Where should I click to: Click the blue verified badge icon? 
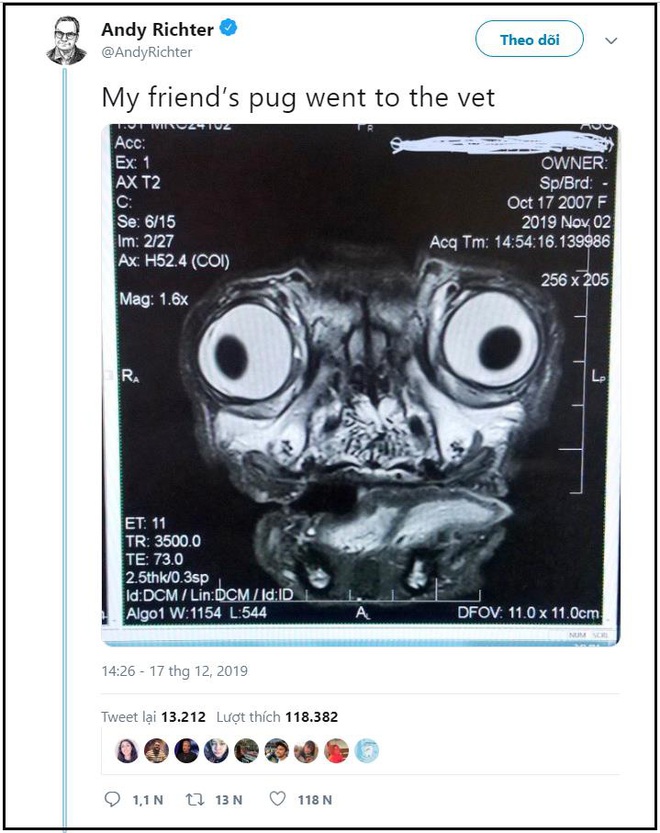coord(229,28)
